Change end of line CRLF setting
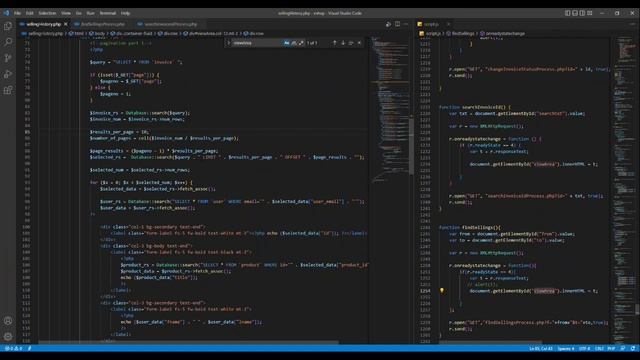Viewport: 640px width, 360px height. click(599, 349)
